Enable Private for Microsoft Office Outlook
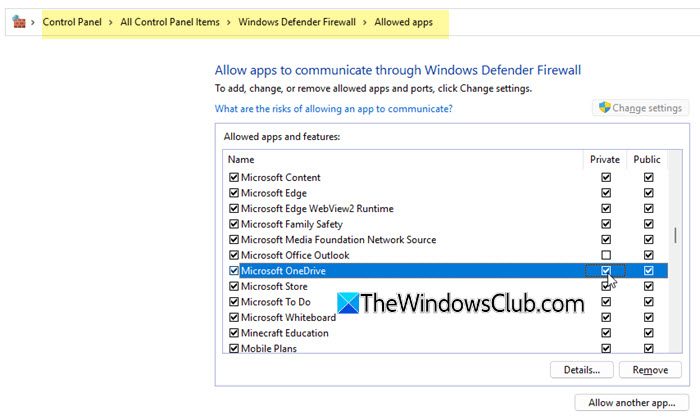 point(606,255)
